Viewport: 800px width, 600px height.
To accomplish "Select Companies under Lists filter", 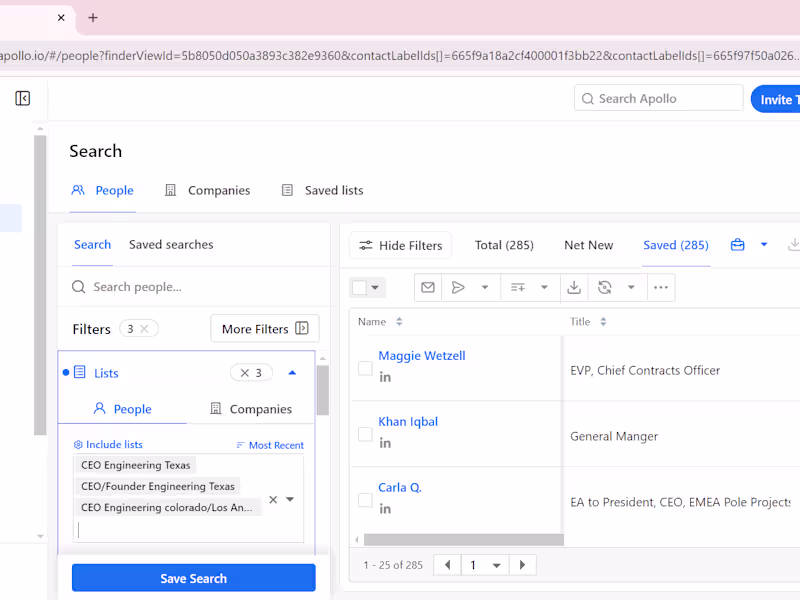I will pyautogui.click(x=251, y=409).
